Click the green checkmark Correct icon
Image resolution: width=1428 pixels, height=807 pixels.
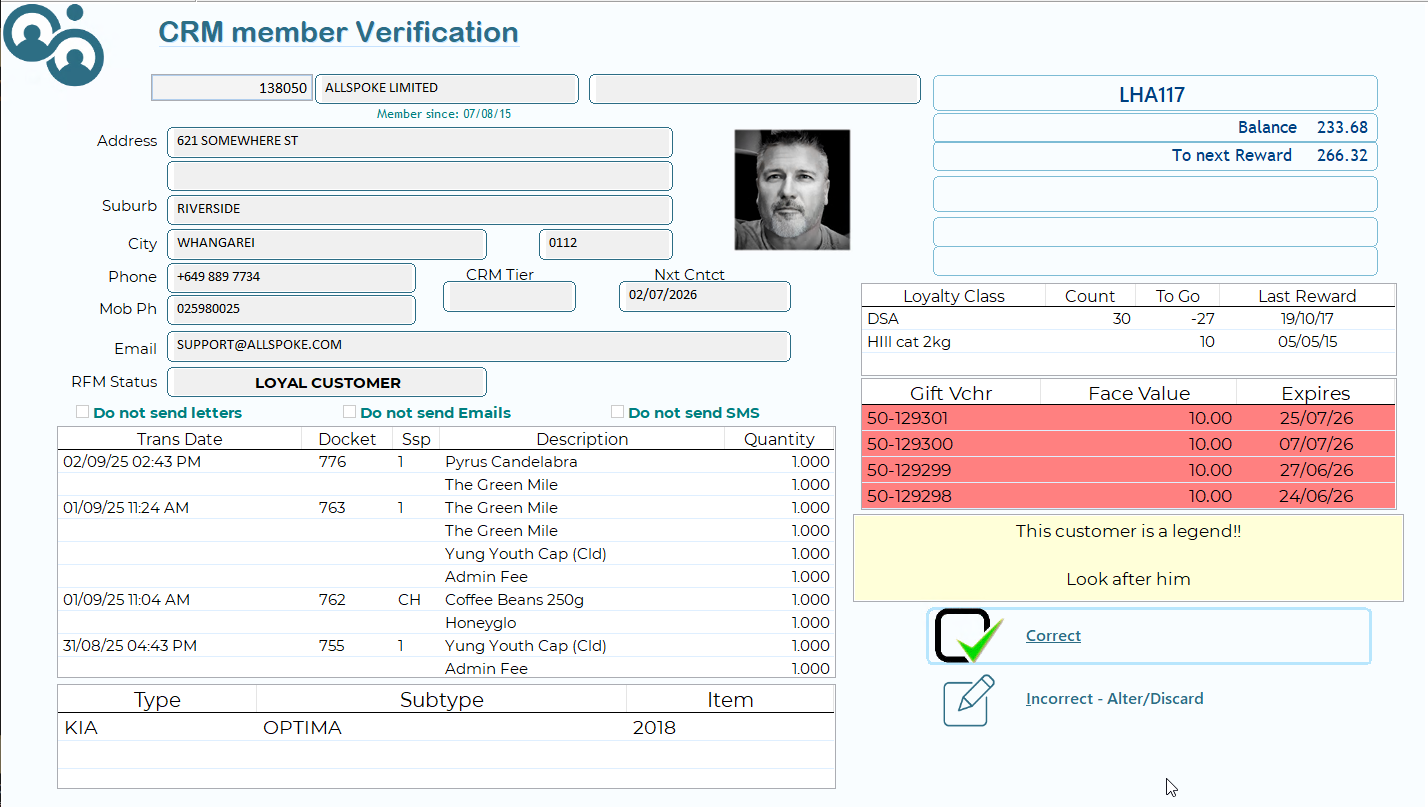click(x=967, y=636)
